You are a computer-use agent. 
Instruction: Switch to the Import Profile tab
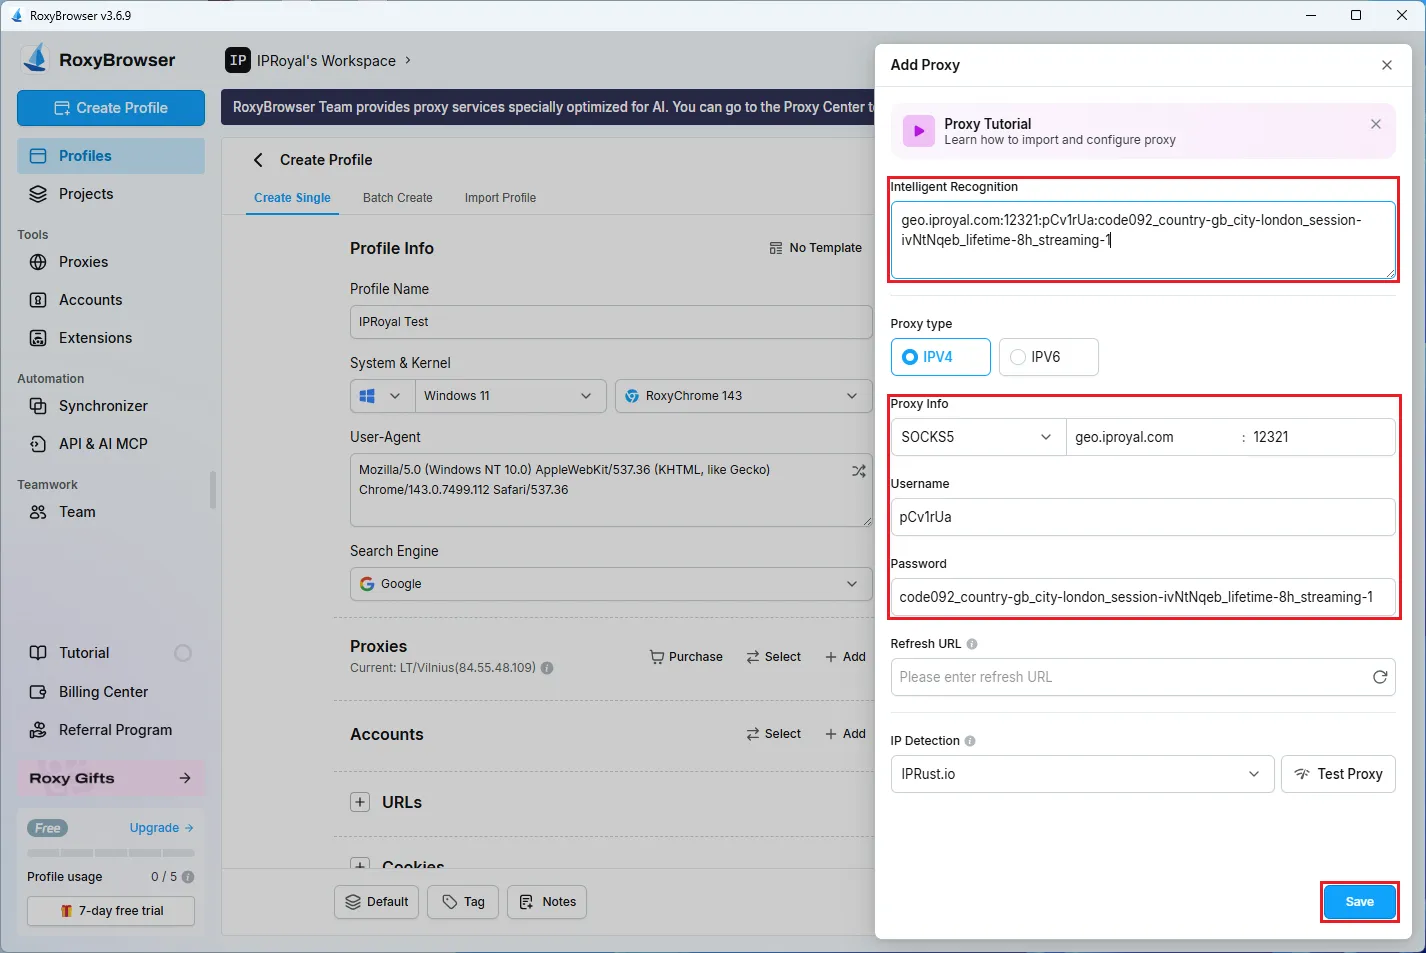pos(500,198)
